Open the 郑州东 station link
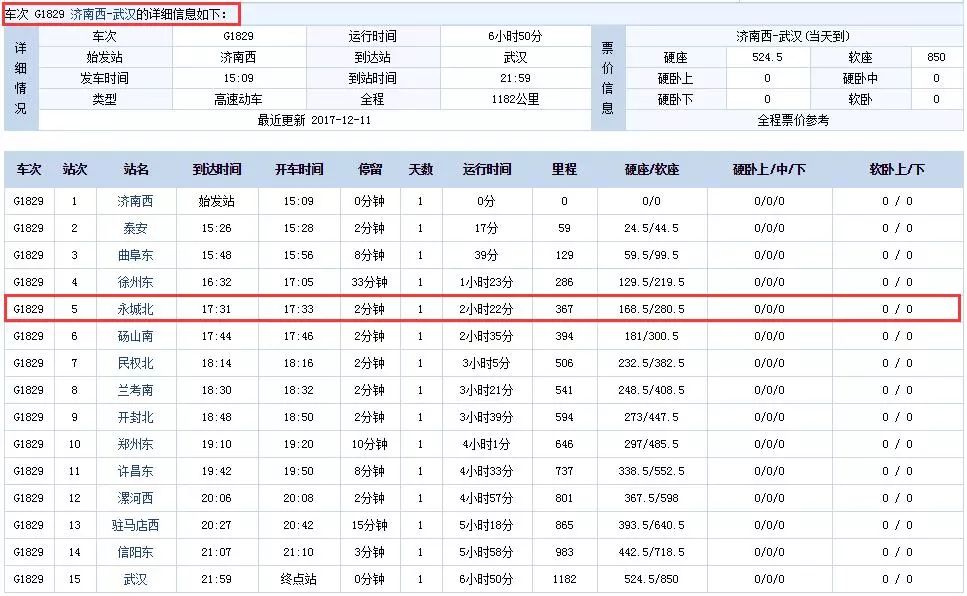Image resolution: width=967 pixels, height=596 pixels. (x=135, y=444)
